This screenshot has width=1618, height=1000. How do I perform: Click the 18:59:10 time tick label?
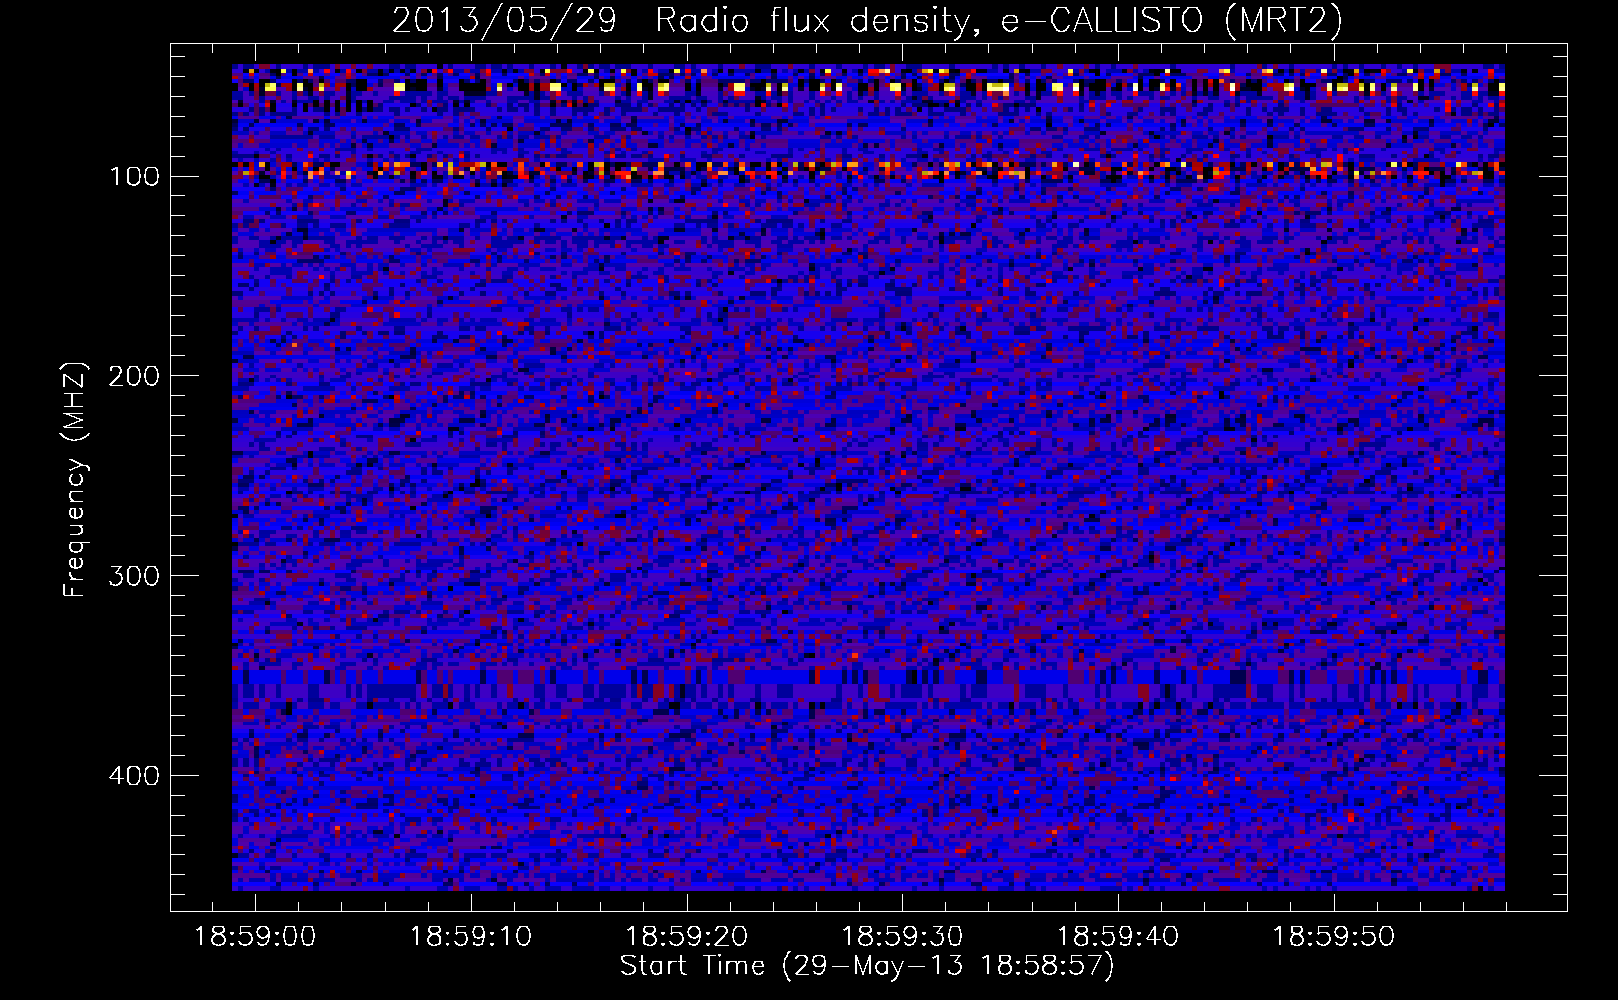tap(471, 937)
